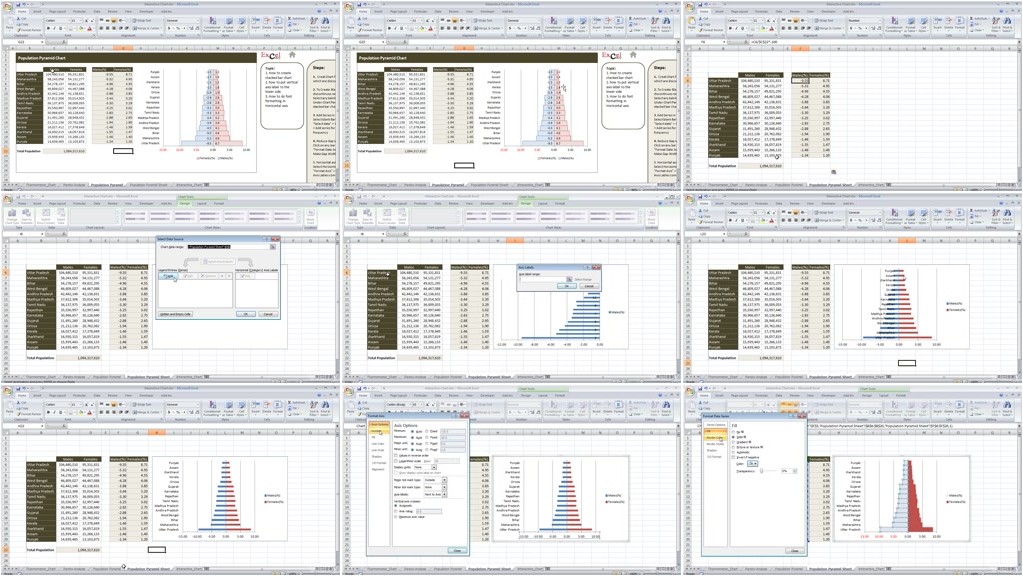Screen dimensions: 1023x576
Task: Click OK in Select Data Source dialog
Action: click(x=245, y=314)
